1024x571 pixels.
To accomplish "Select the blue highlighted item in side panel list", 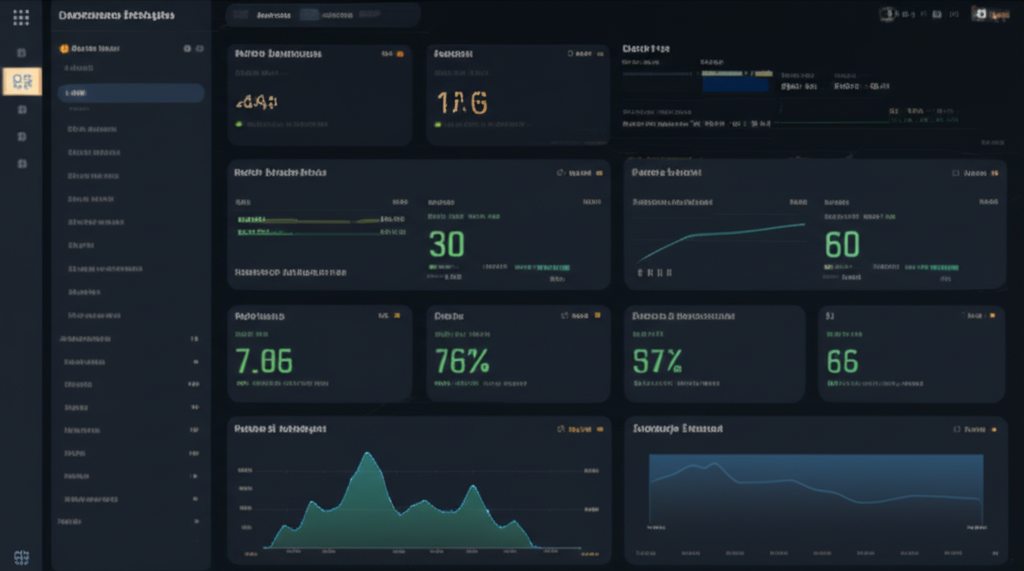I will (x=130, y=93).
